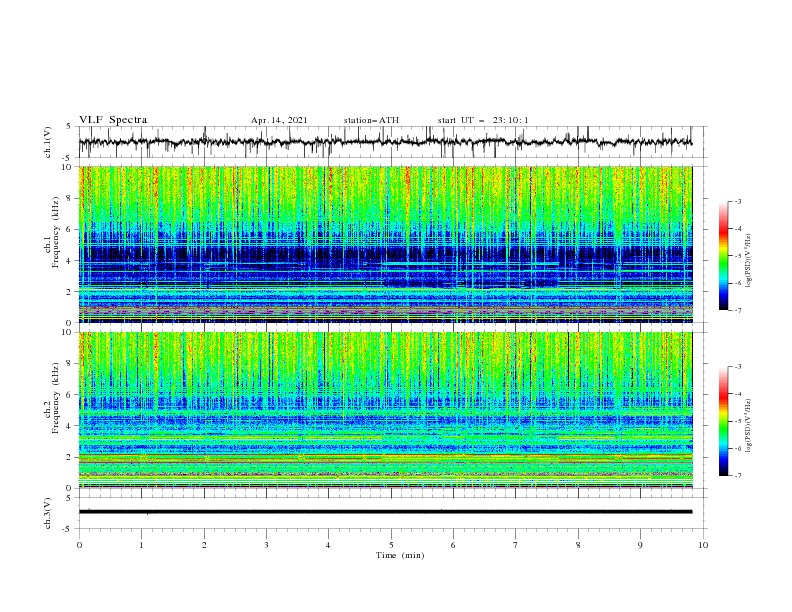Click the "5" volt tick of ch.1(V) axis
The width and height of the screenshot is (792, 612).
(x=69, y=127)
